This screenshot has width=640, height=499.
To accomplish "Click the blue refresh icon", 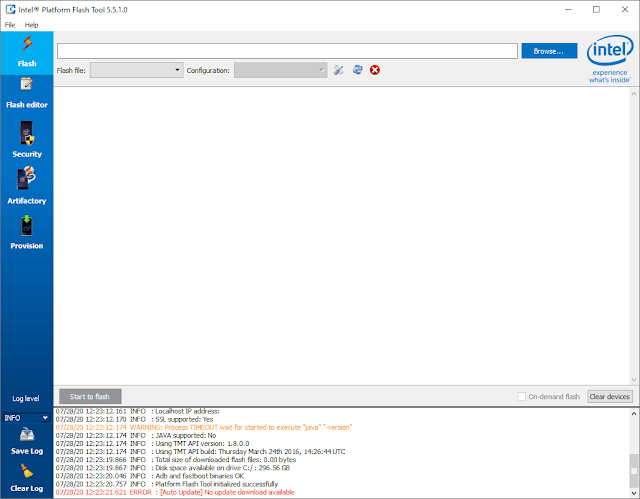I will pos(358,70).
